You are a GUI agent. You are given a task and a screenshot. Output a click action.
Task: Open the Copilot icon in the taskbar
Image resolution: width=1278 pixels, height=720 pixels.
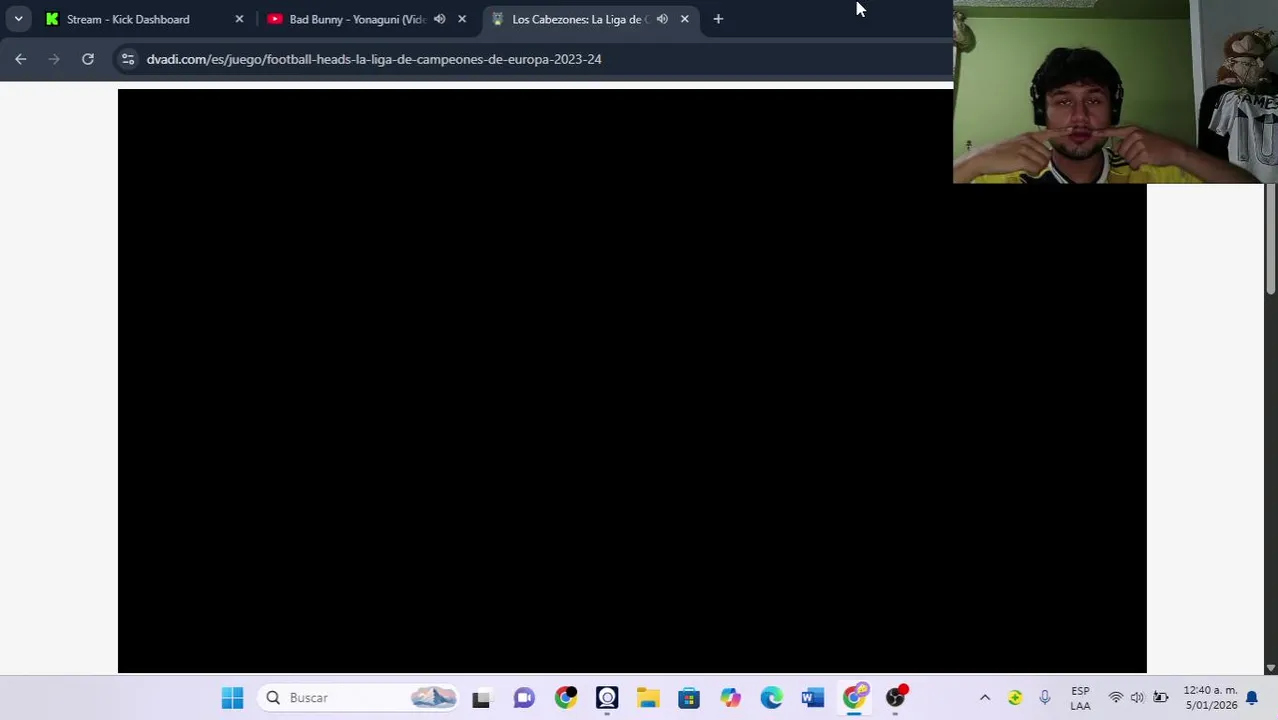pos(730,698)
